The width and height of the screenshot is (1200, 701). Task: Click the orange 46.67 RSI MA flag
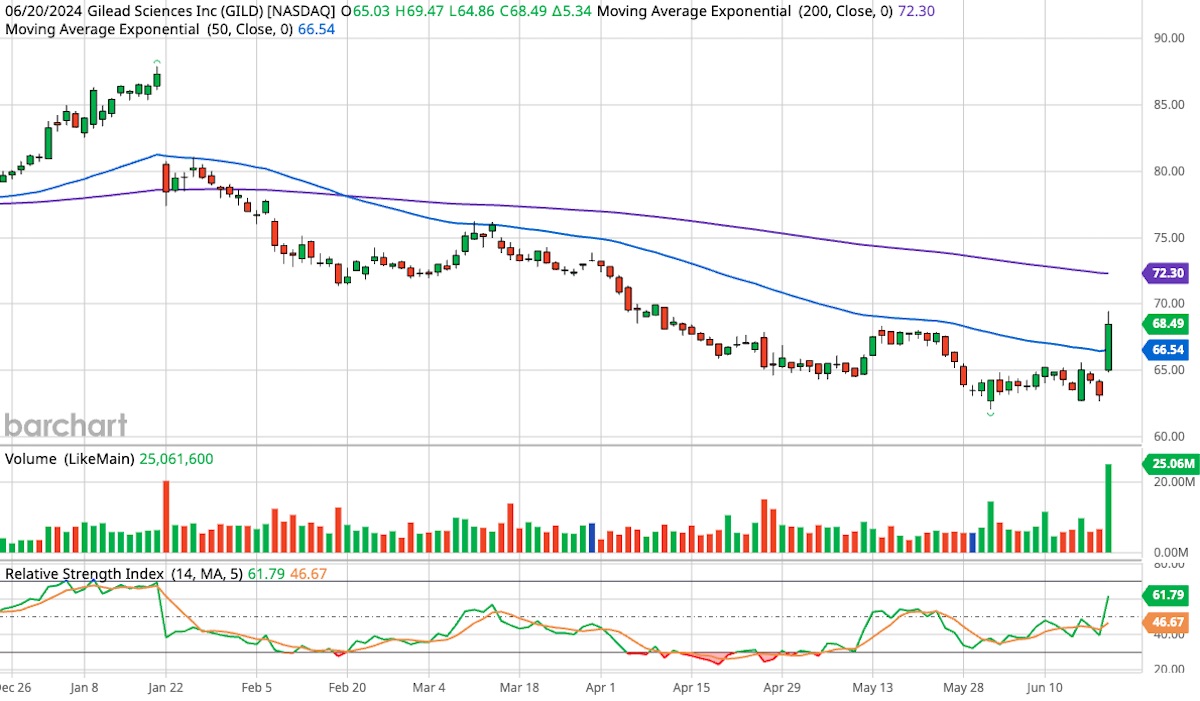click(1166, 621)
